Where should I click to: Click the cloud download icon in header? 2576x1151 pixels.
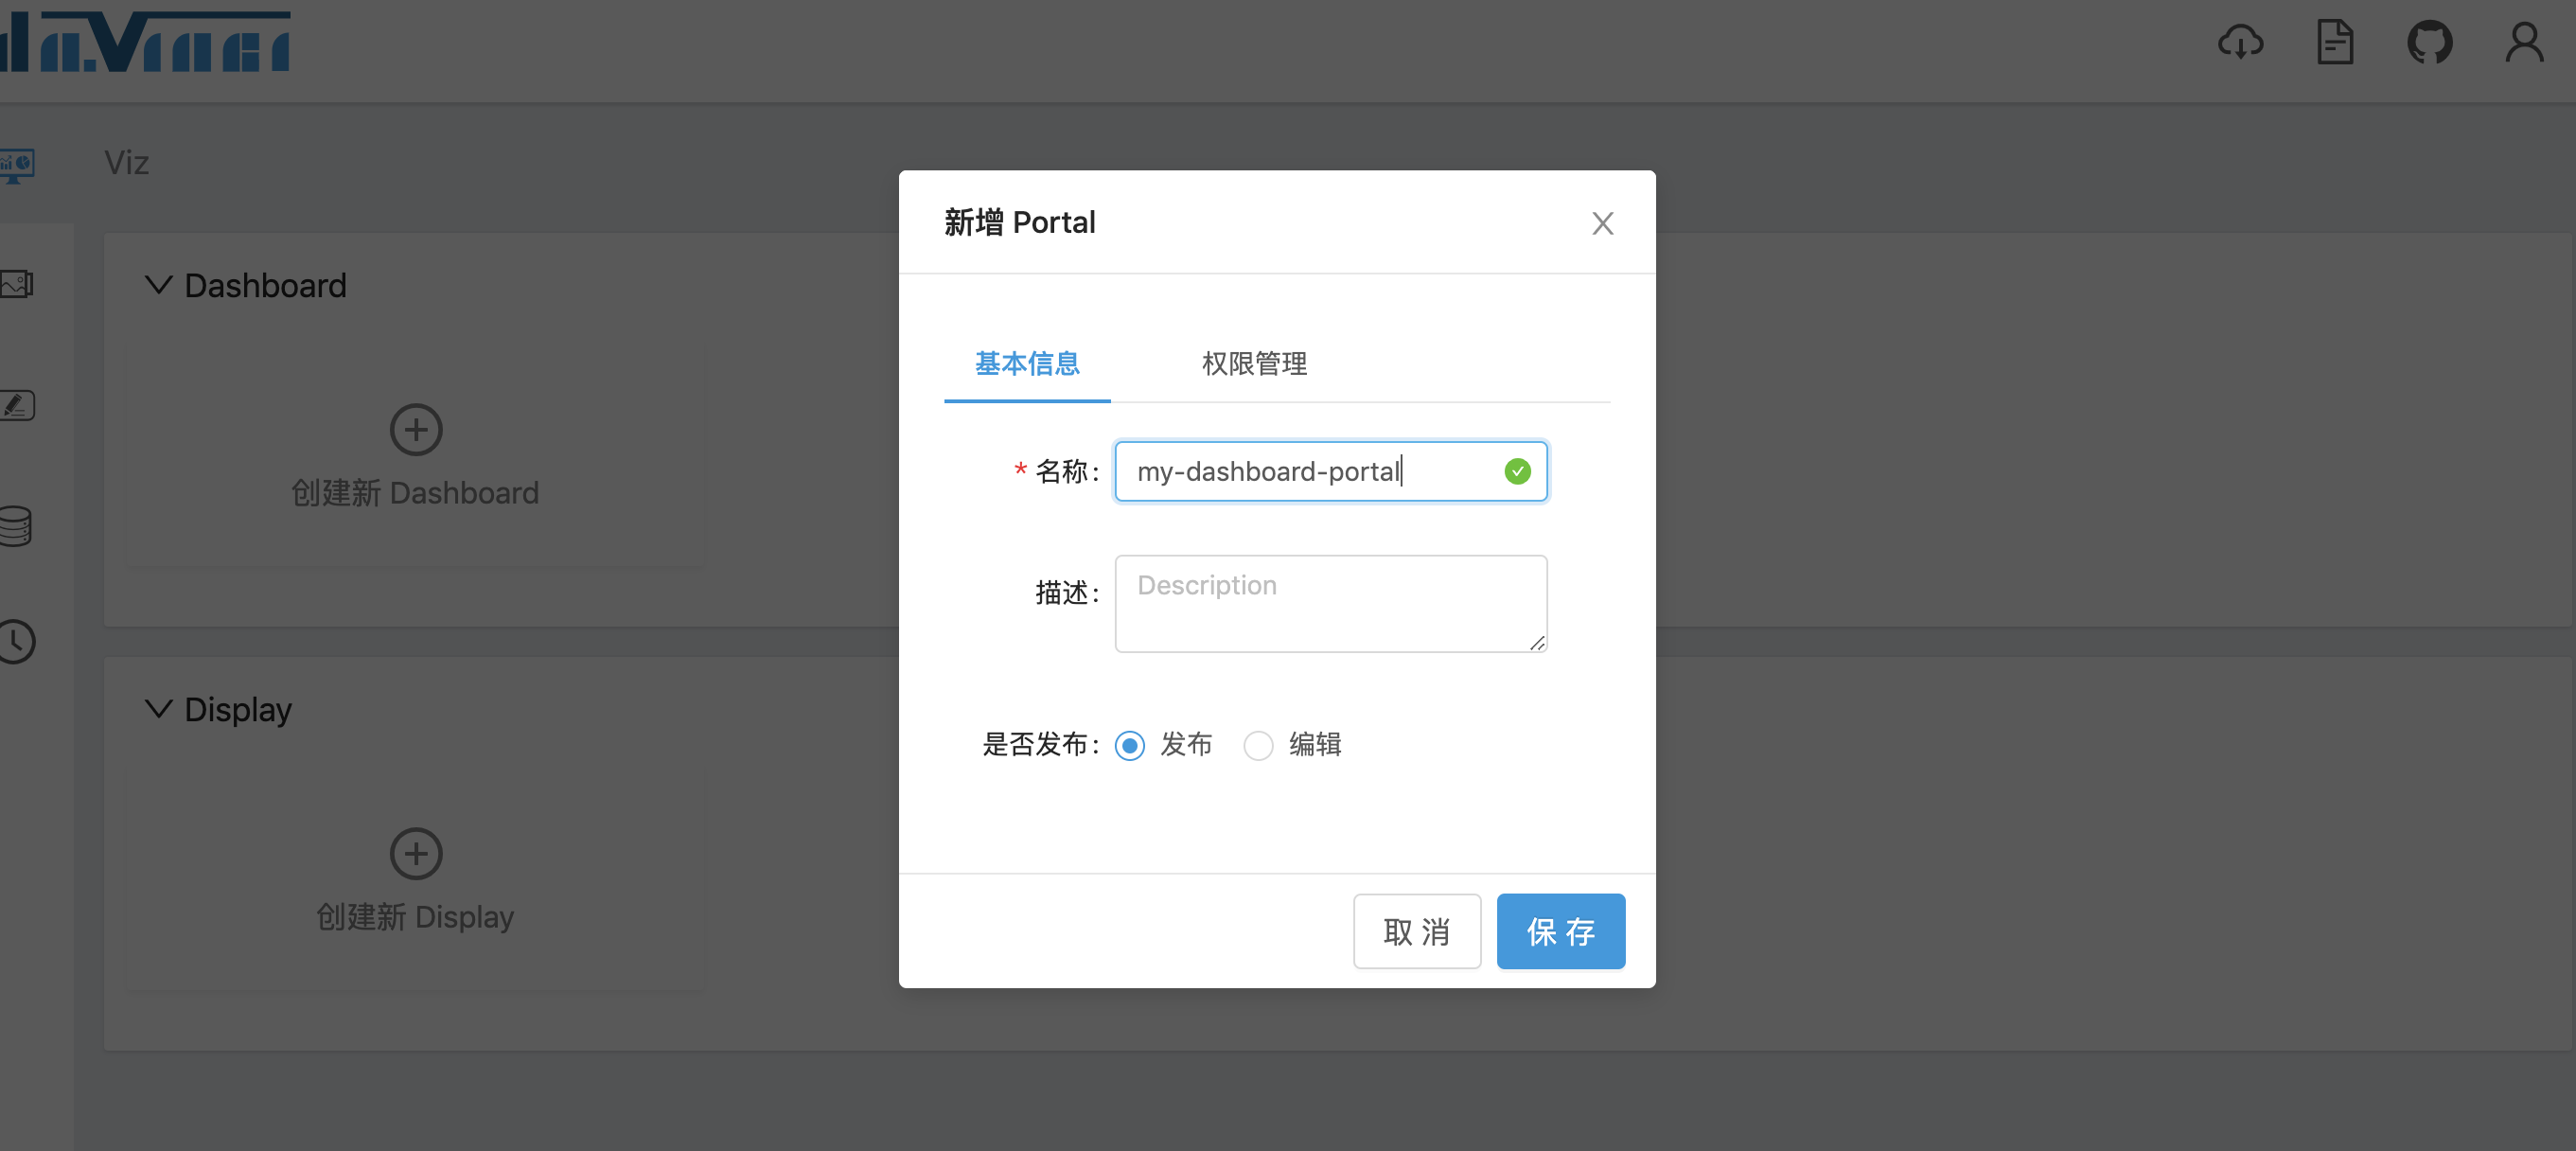tap(2240, 43)
